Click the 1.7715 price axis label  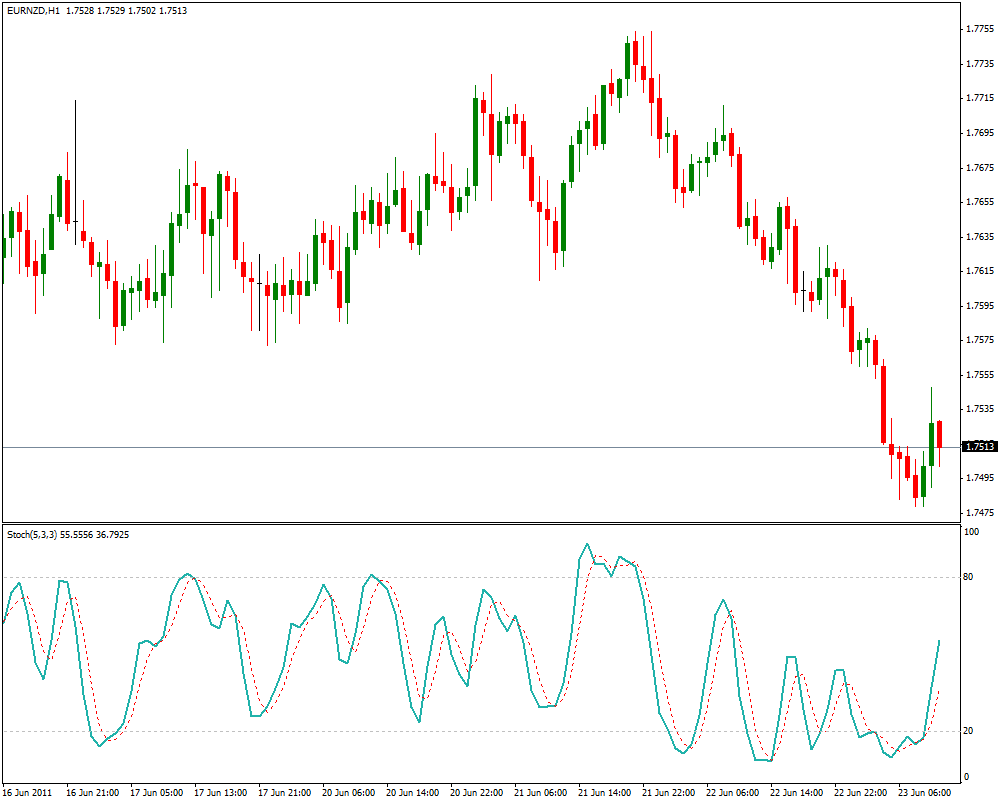[980, 98]
